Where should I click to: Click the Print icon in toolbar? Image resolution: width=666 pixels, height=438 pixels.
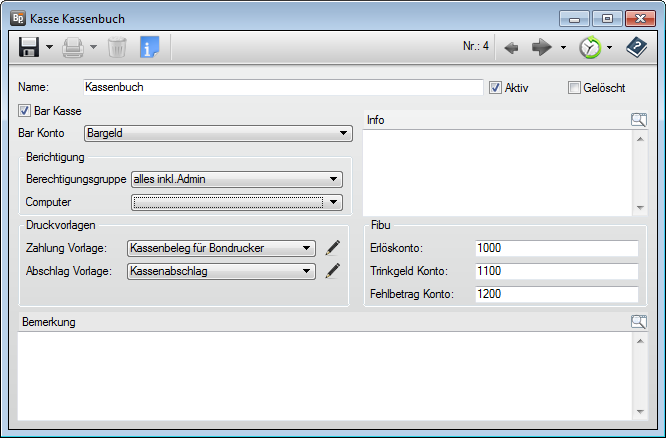coord(72,47)
